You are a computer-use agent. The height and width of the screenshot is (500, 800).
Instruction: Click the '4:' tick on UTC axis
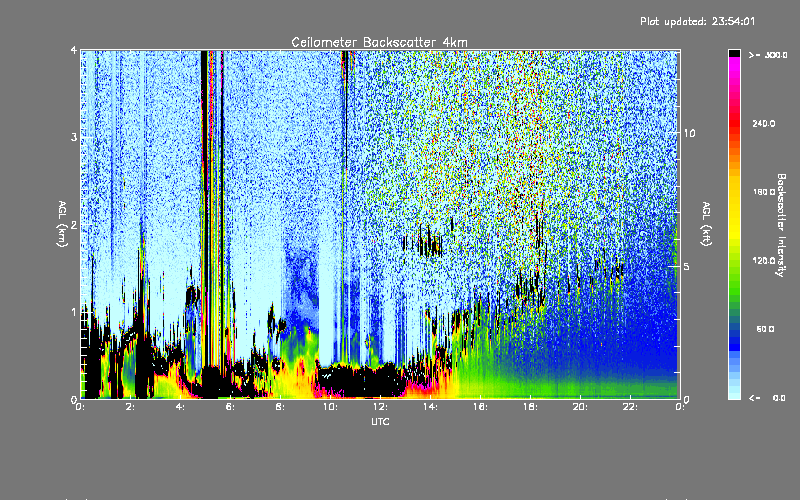coord(181,407)
